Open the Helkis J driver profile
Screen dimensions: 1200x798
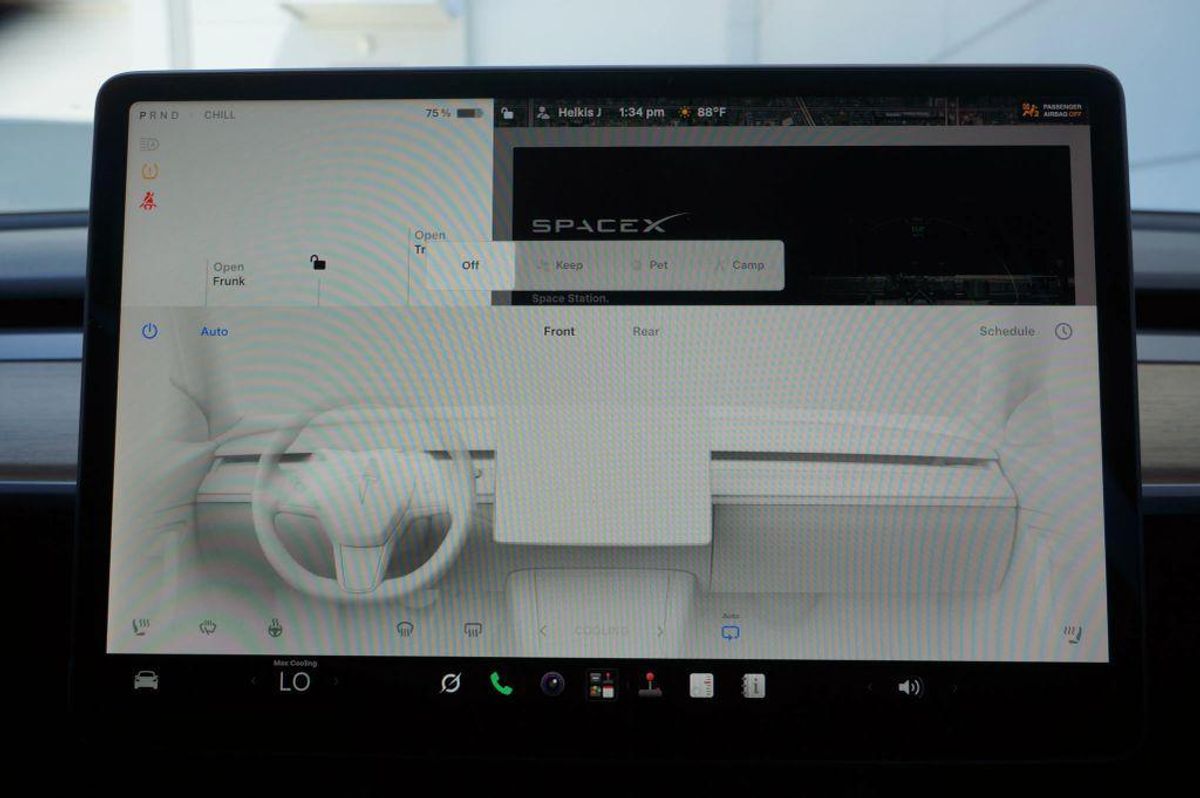569,113
